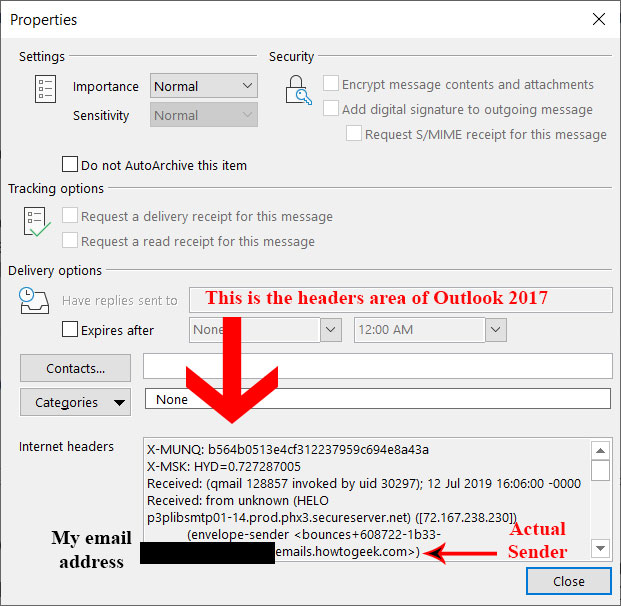Open the Sensitivity dropdown
Screen dimensions: 621x606
point(204,115)
